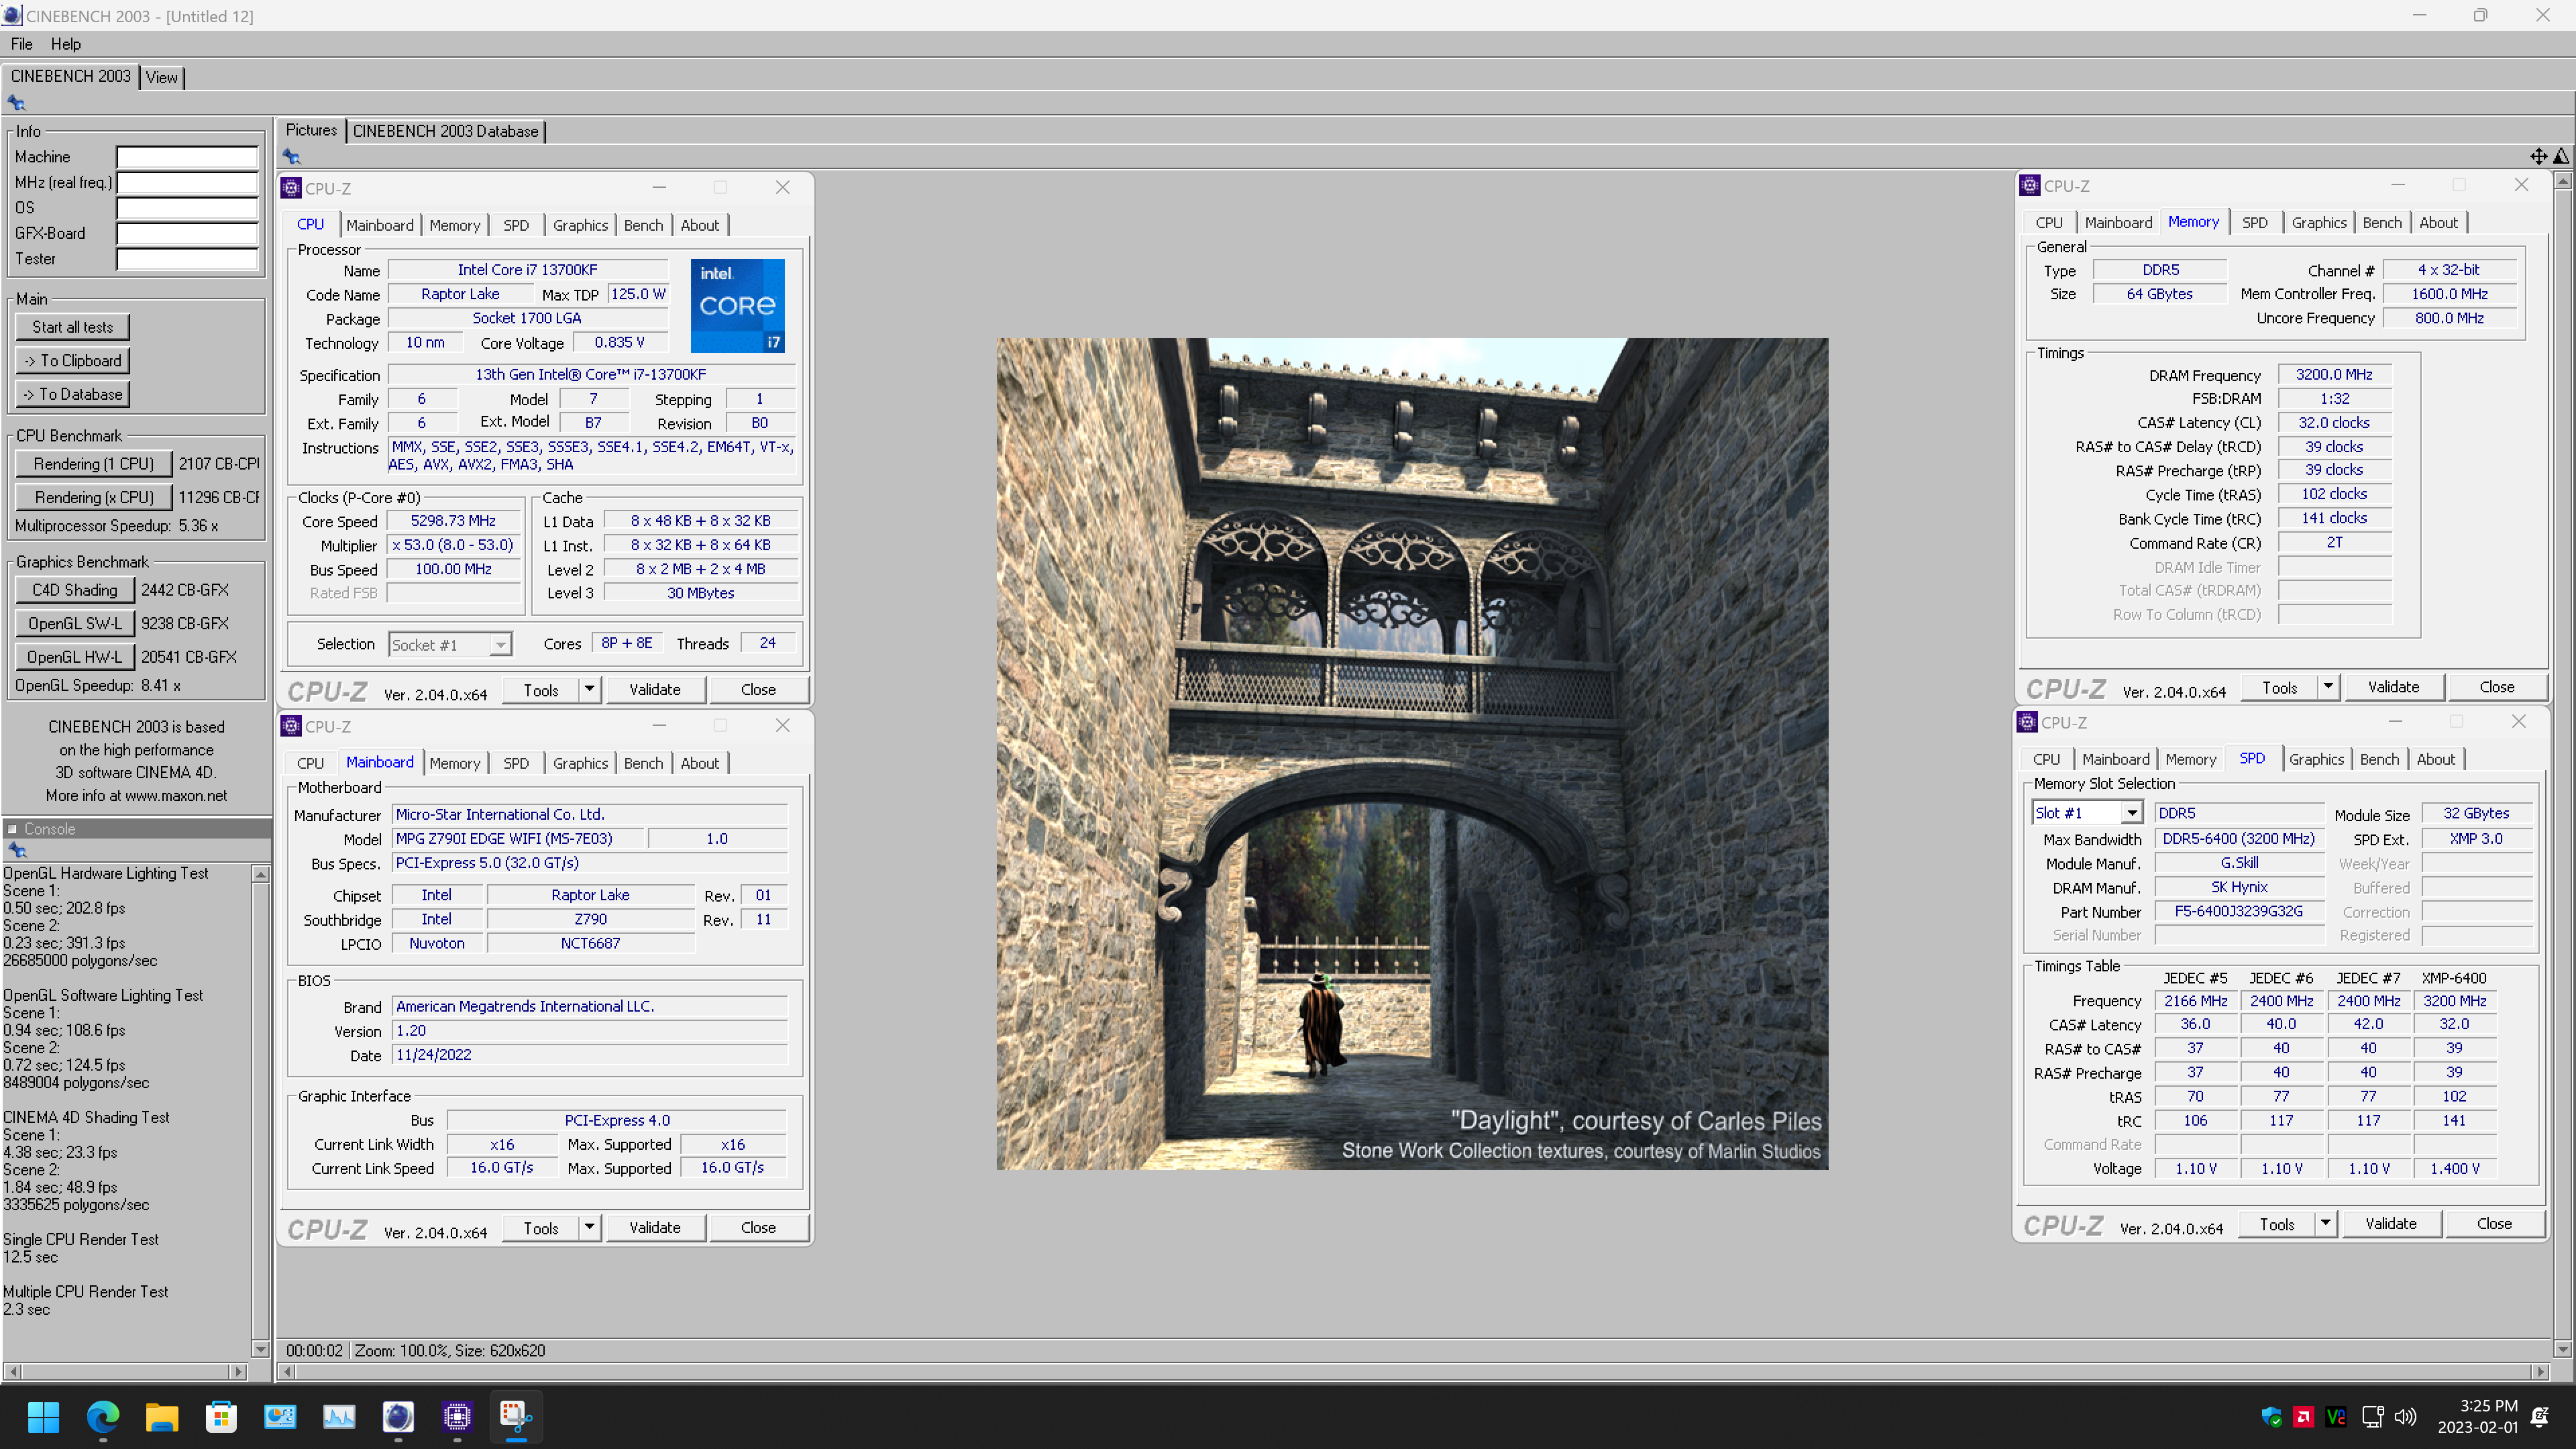
Task: Open Microsoft Edge from taskbar
Action: point(103,1416)
